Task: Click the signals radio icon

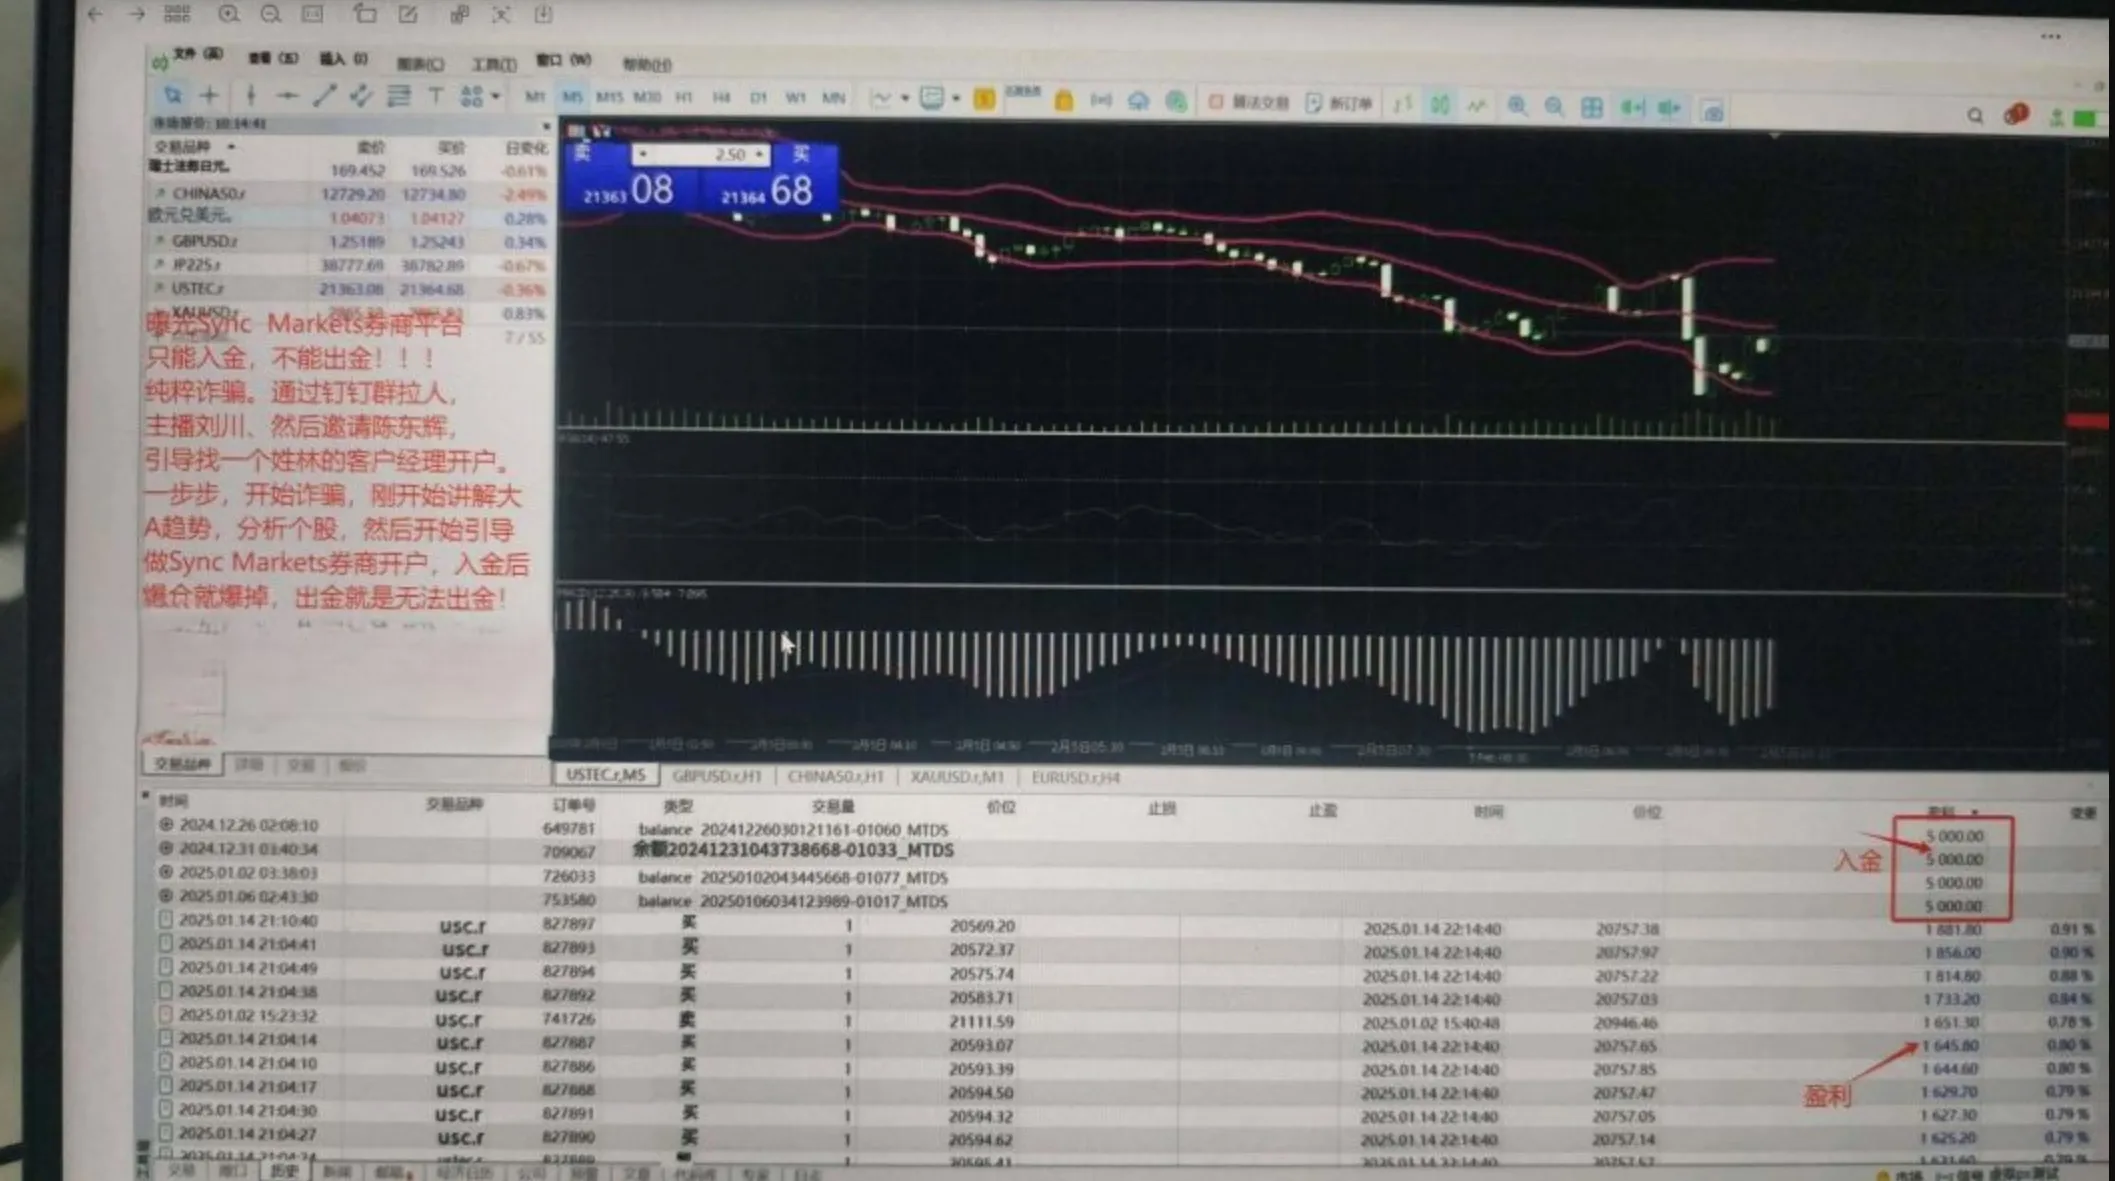Action: (1101, 100)
